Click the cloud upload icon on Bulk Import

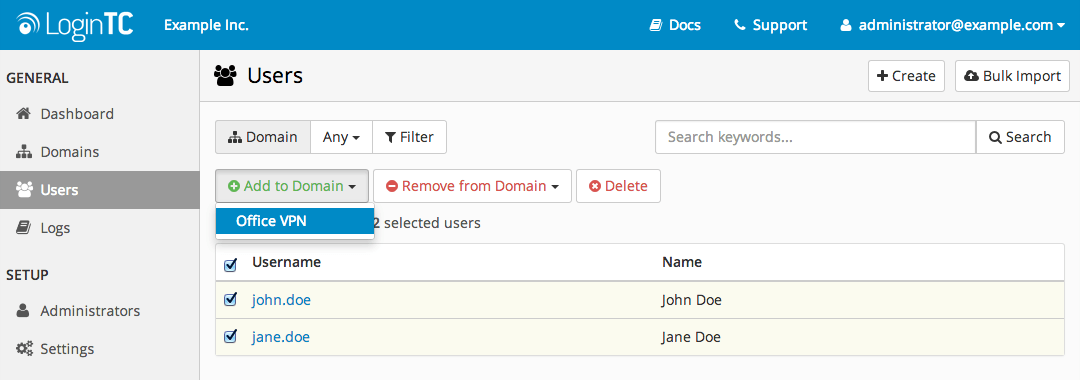pyautogui.click(x=972, y=76)
